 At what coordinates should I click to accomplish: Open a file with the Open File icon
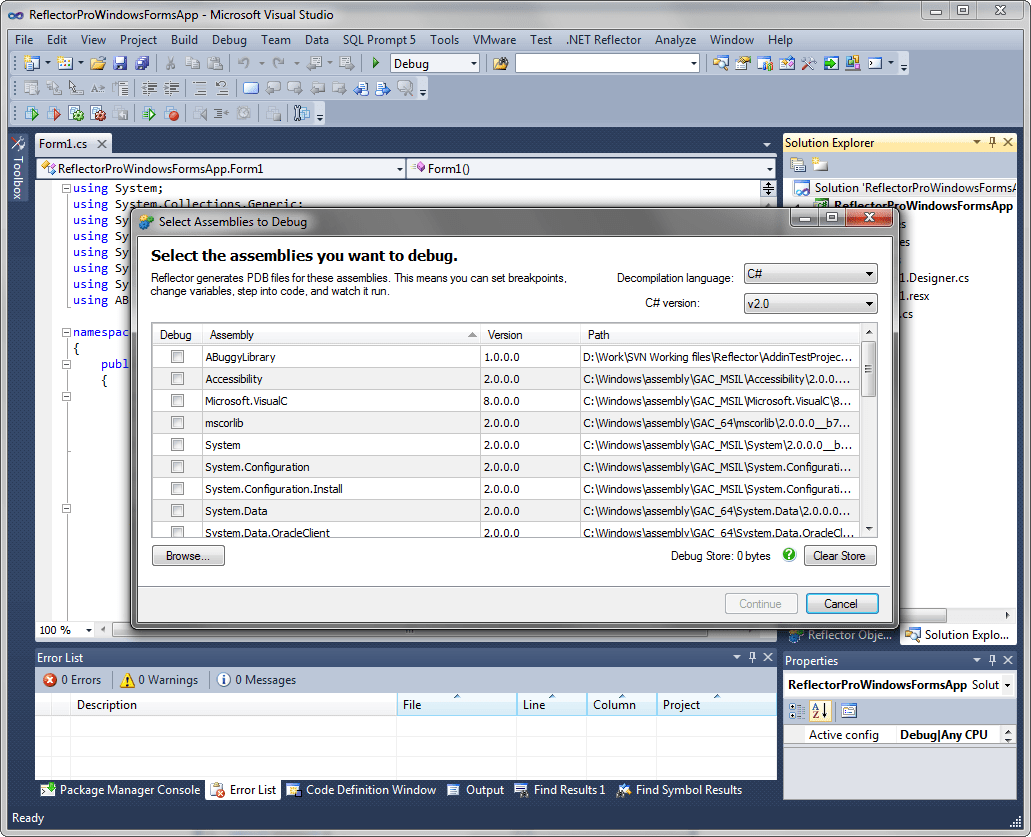(97, 62)
